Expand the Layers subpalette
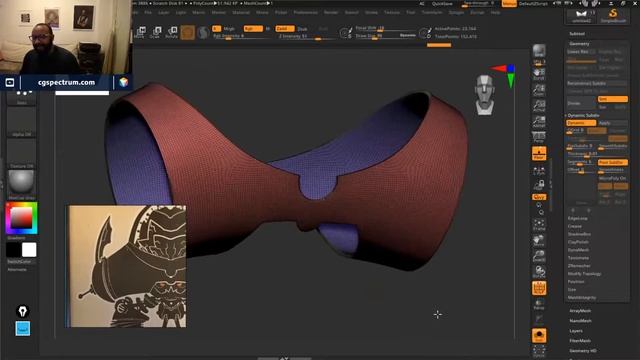The height and width of the screenshot is (360, 640). click(576, 331)
